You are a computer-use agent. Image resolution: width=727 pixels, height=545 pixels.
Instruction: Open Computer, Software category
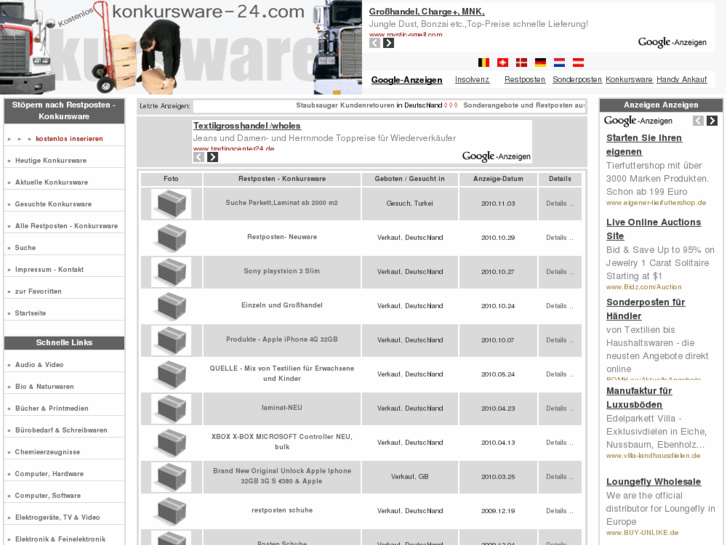pos(47,495)
